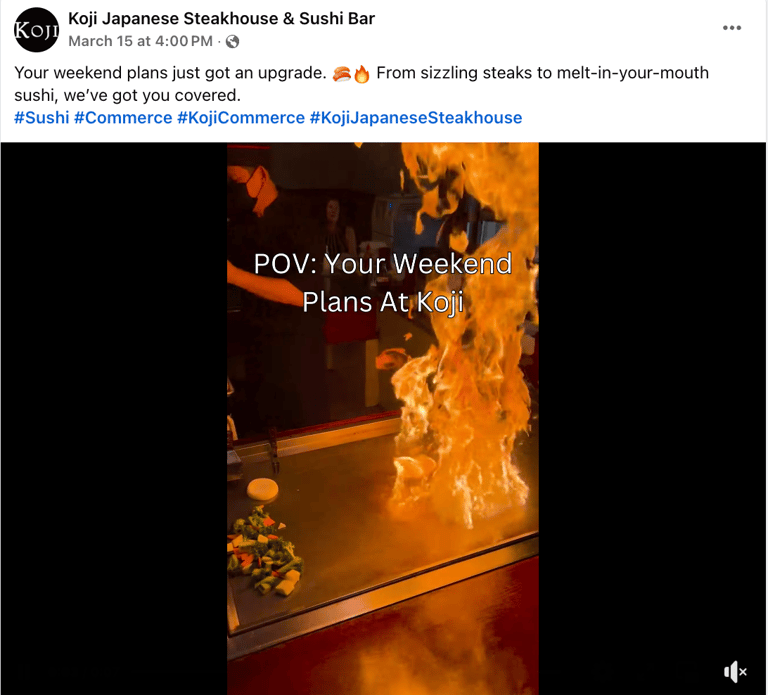Click the sushi emoji in caption

342,73
